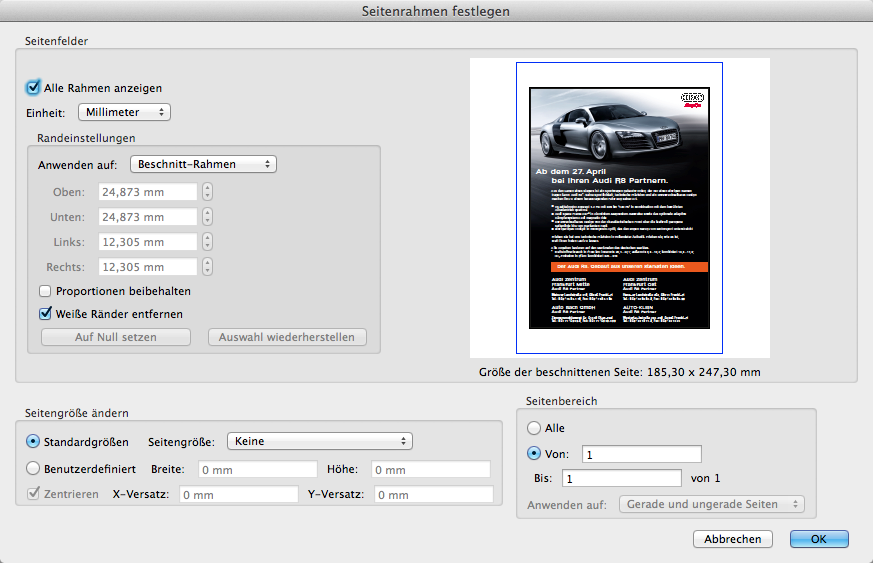Click the Links margin stepper
Image resolution: width=873 pixels, height=563 pixels.
point(207,242)
